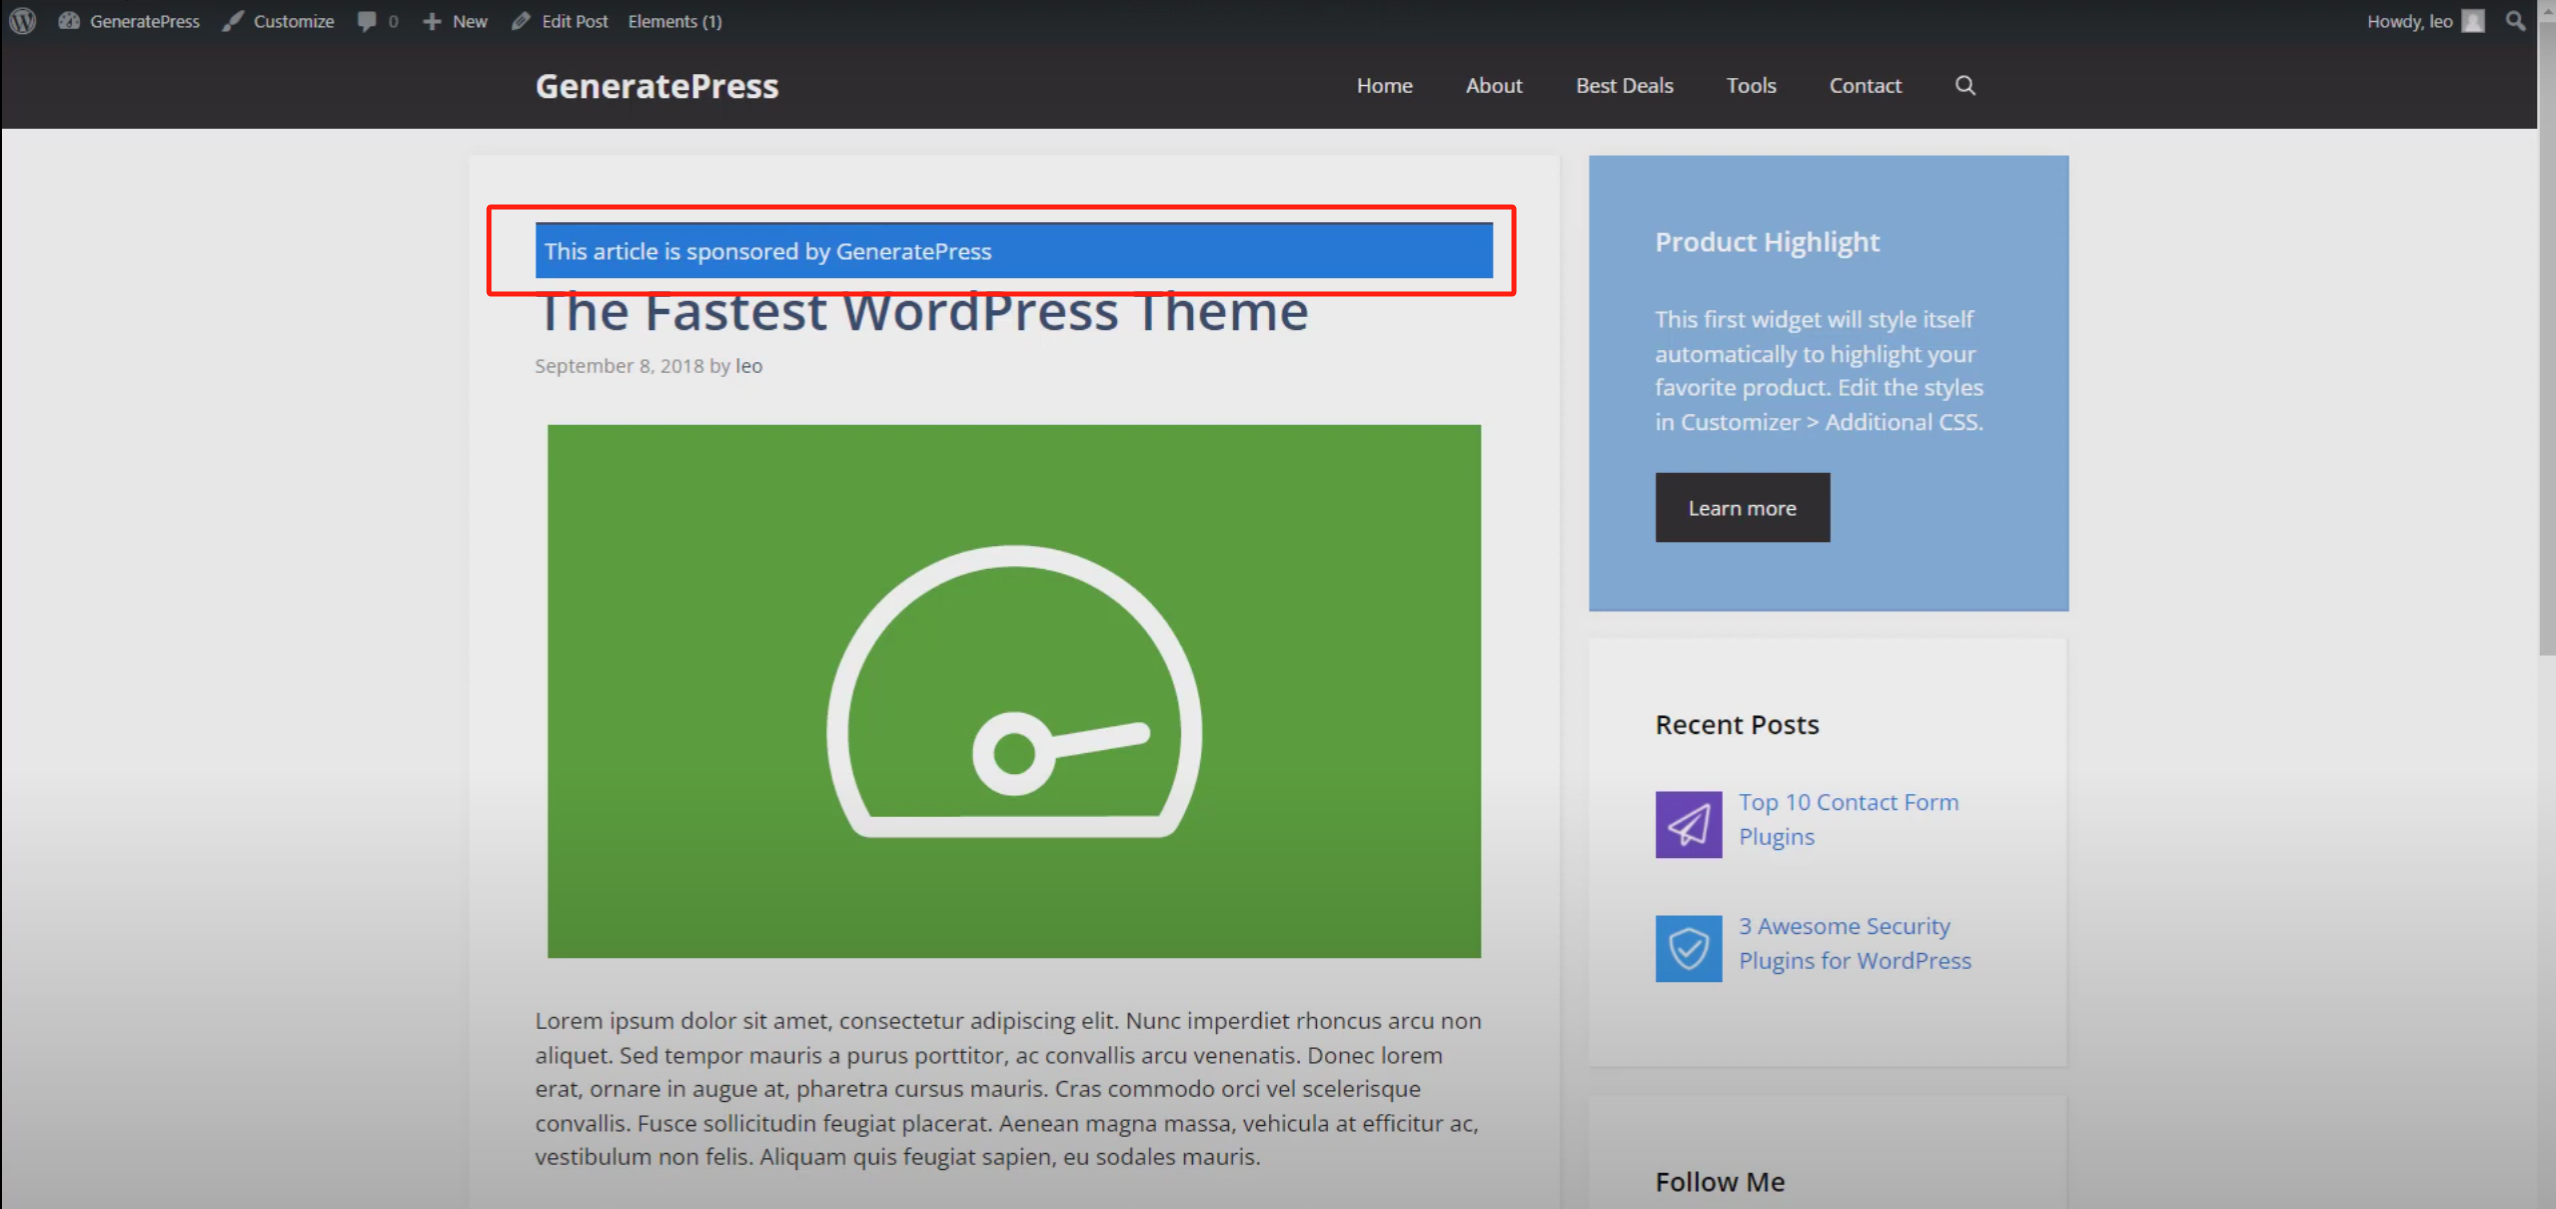Open the search icon at the admin bar's far right
The width and height of the screenshot is (2556, 1209).
tap(2513, 20)
